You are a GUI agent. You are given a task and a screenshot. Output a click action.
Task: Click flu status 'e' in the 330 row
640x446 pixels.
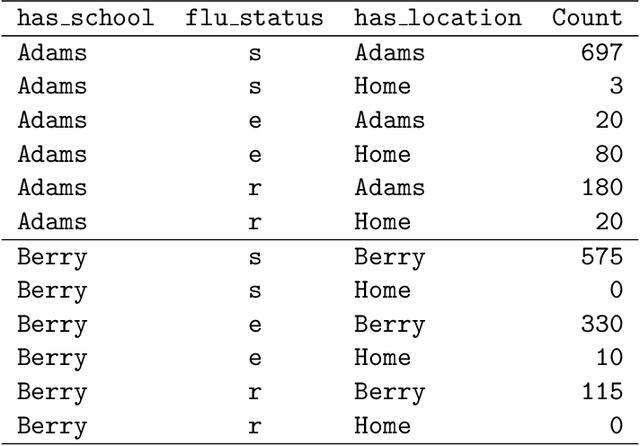coord(255,324)
